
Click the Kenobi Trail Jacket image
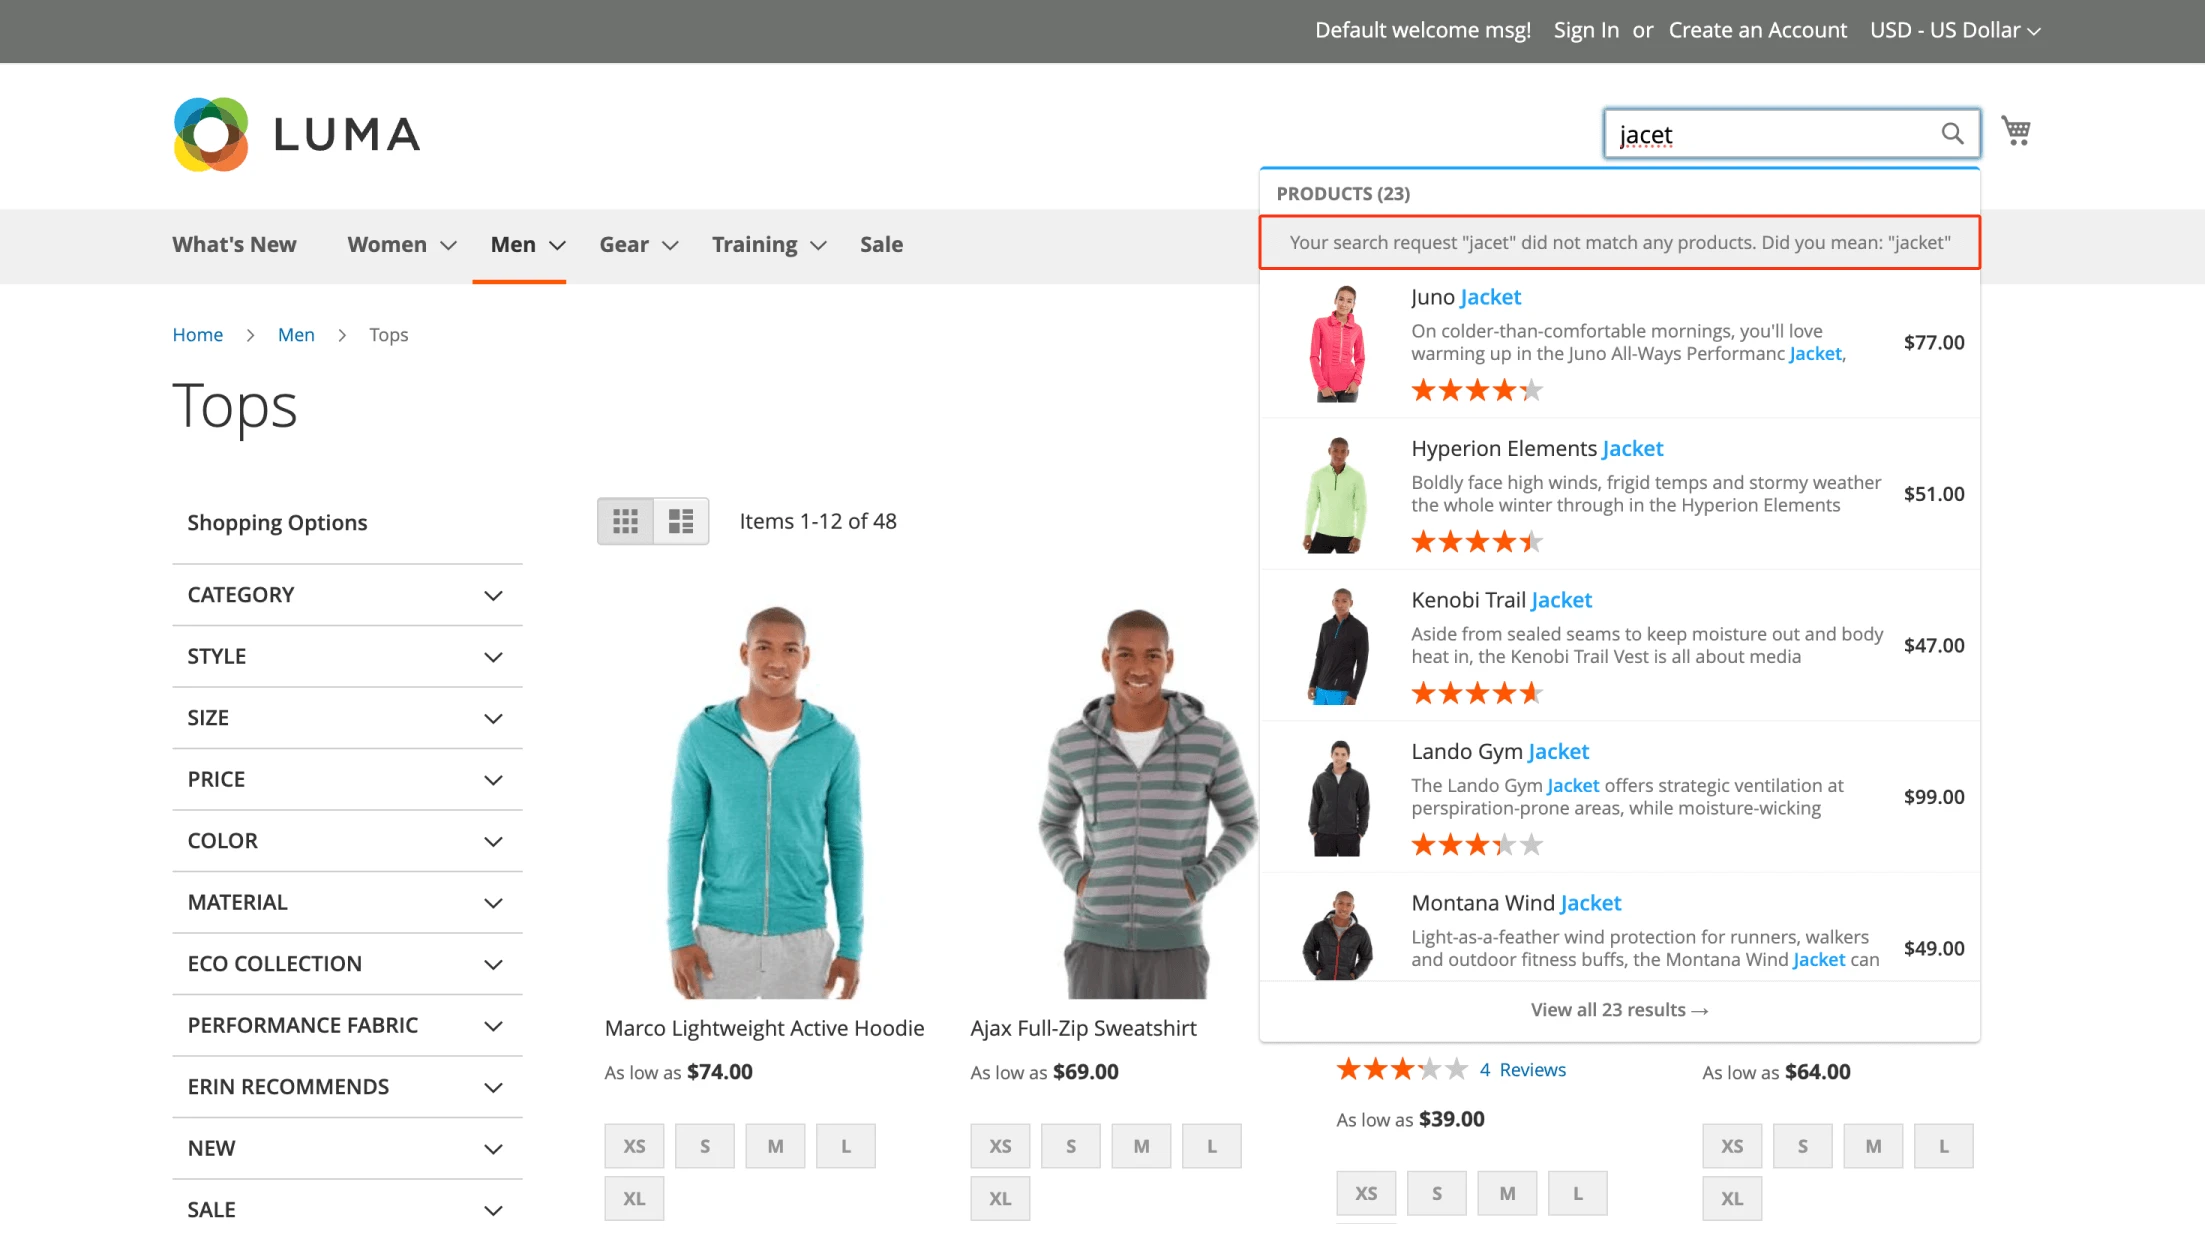[1337, 646]
